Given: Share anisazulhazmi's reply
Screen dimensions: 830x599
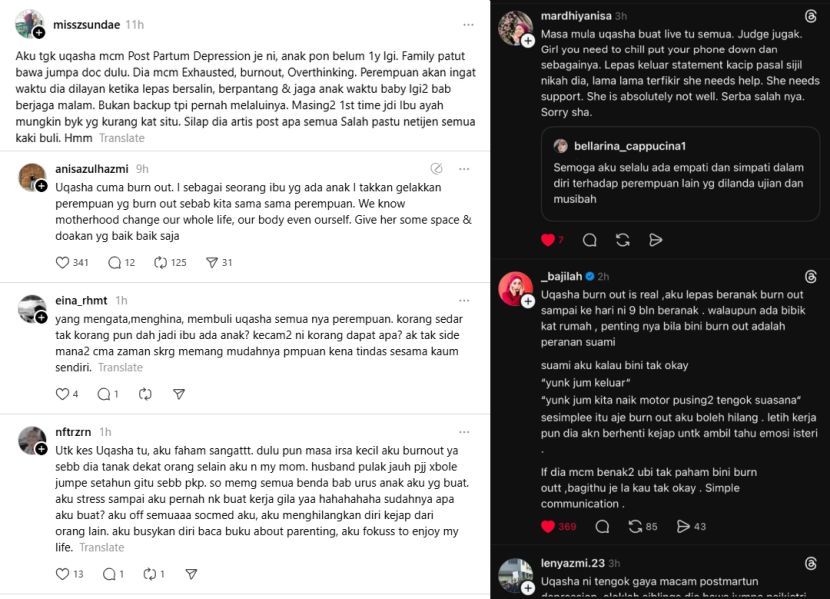Looking at the screenshot, I should (211, 263).
